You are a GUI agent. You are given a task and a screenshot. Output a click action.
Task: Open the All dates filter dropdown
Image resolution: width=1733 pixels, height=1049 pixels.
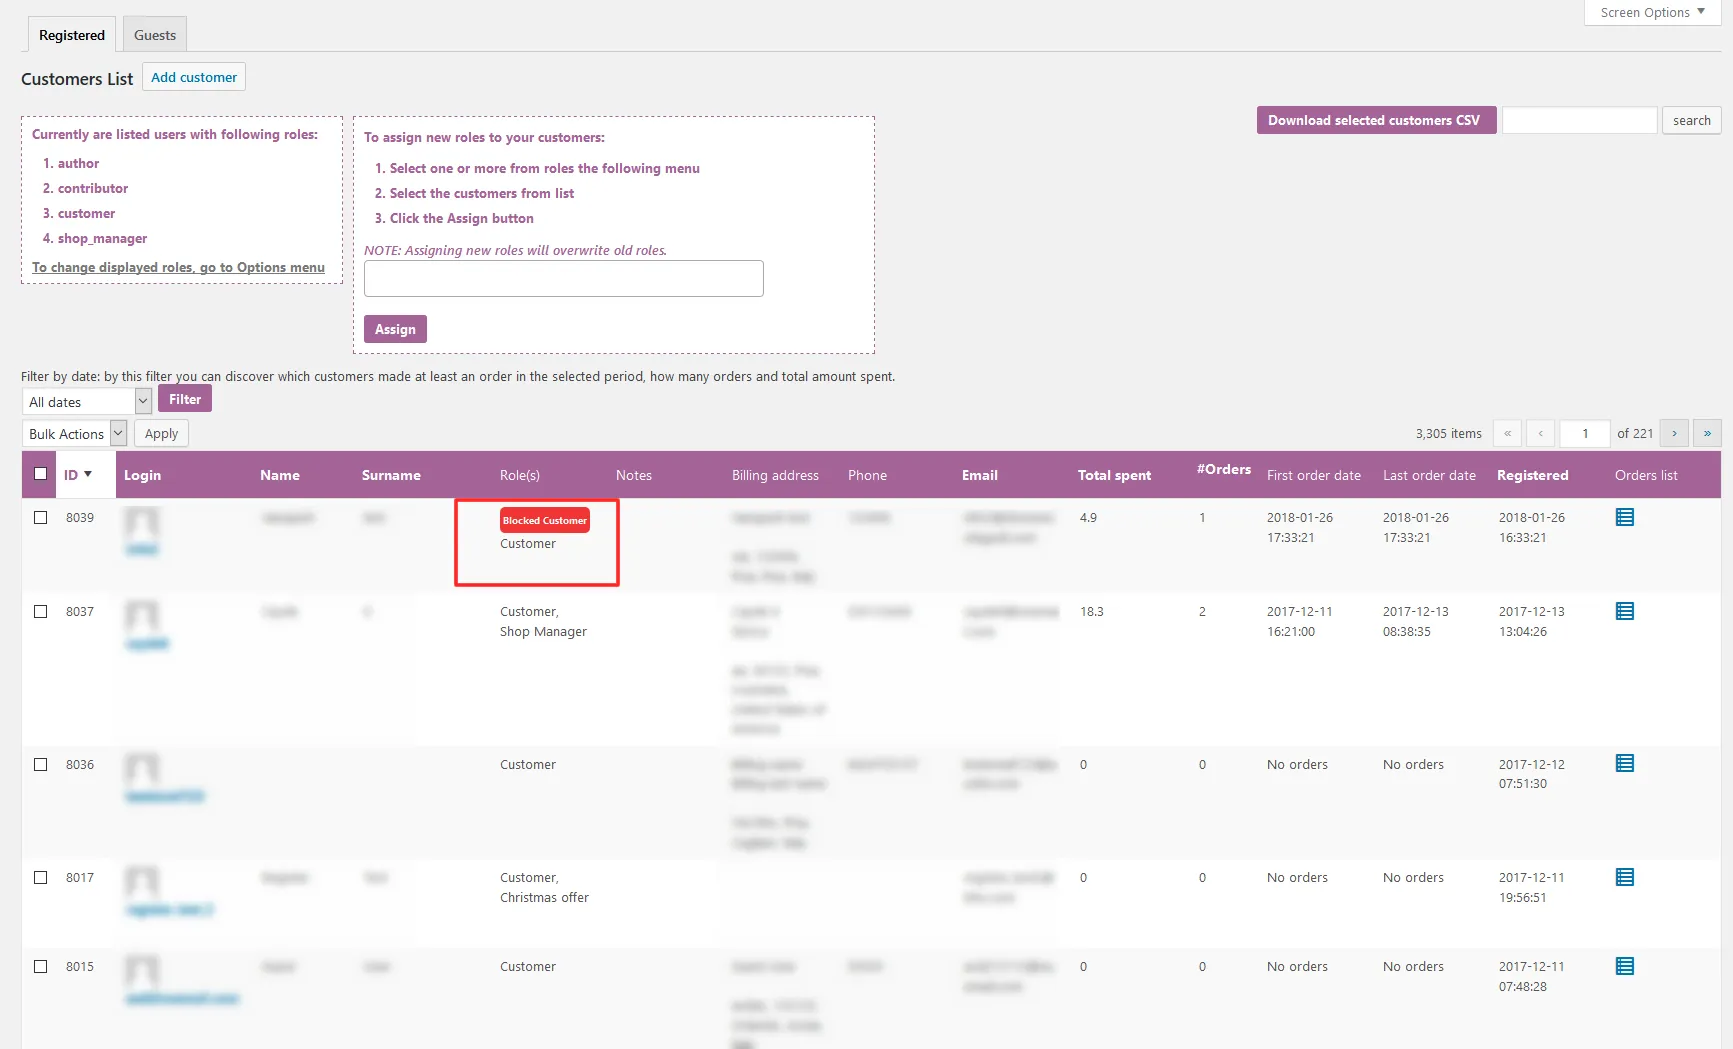(x=86, y=401)
